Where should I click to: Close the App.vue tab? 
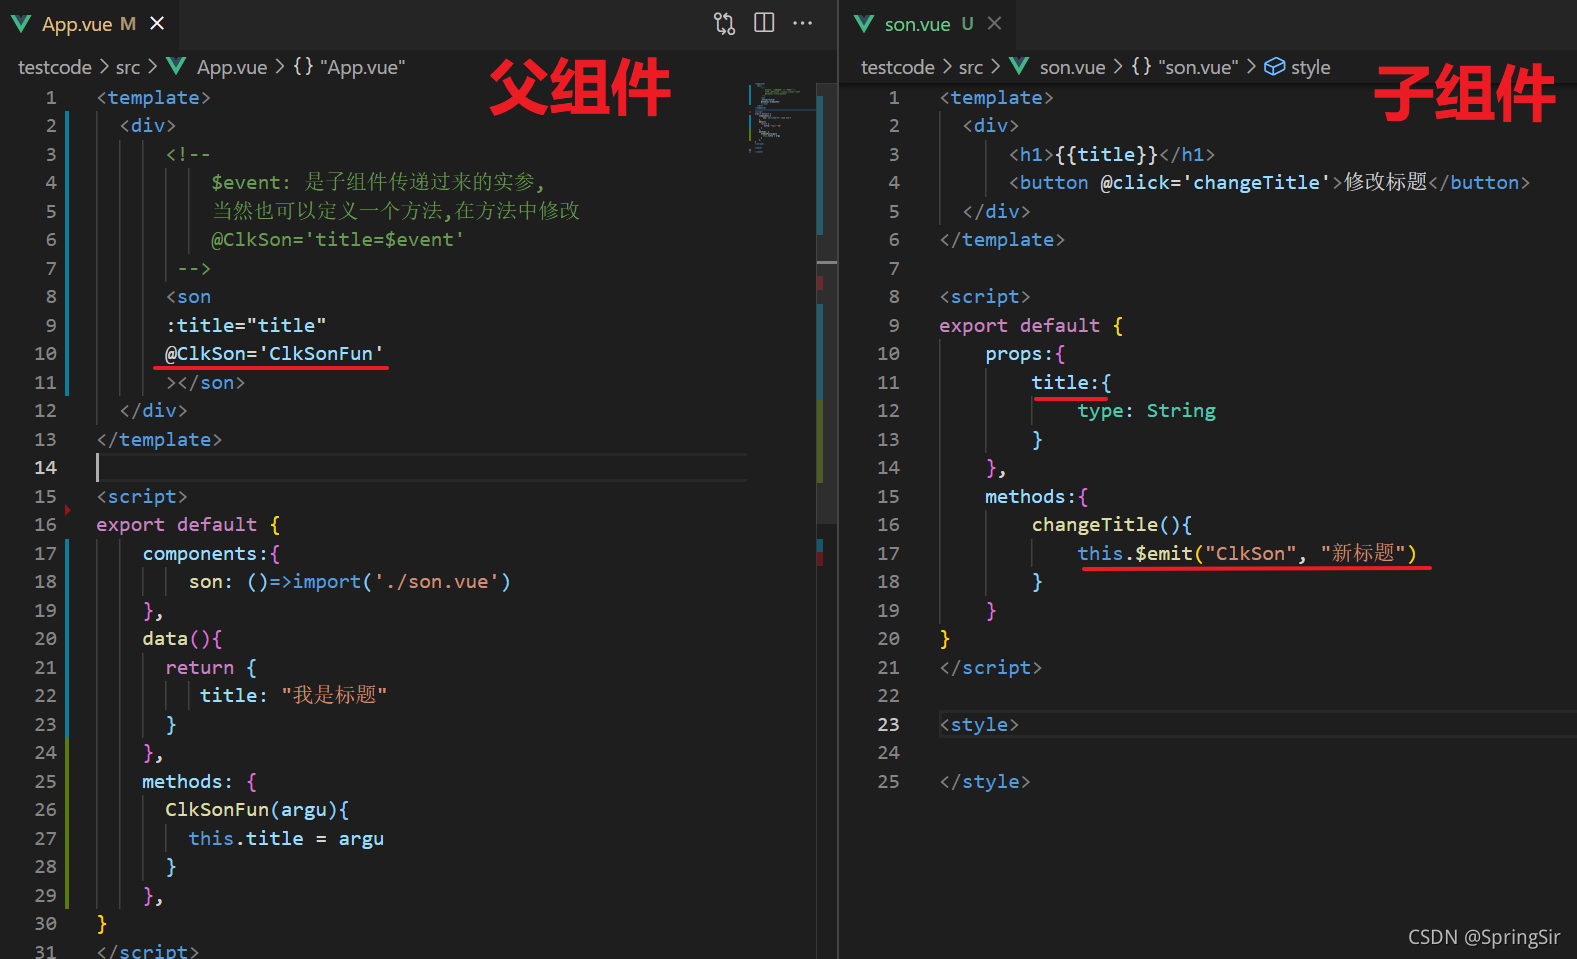pyautogui.click(x=157, y=23)
